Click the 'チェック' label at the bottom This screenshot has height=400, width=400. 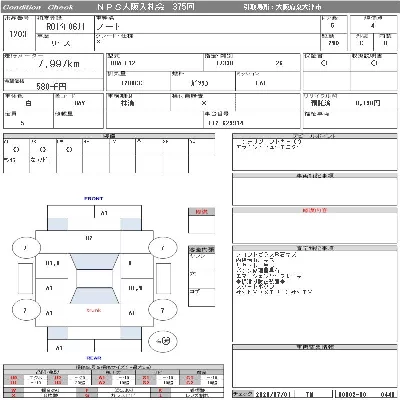243,394
